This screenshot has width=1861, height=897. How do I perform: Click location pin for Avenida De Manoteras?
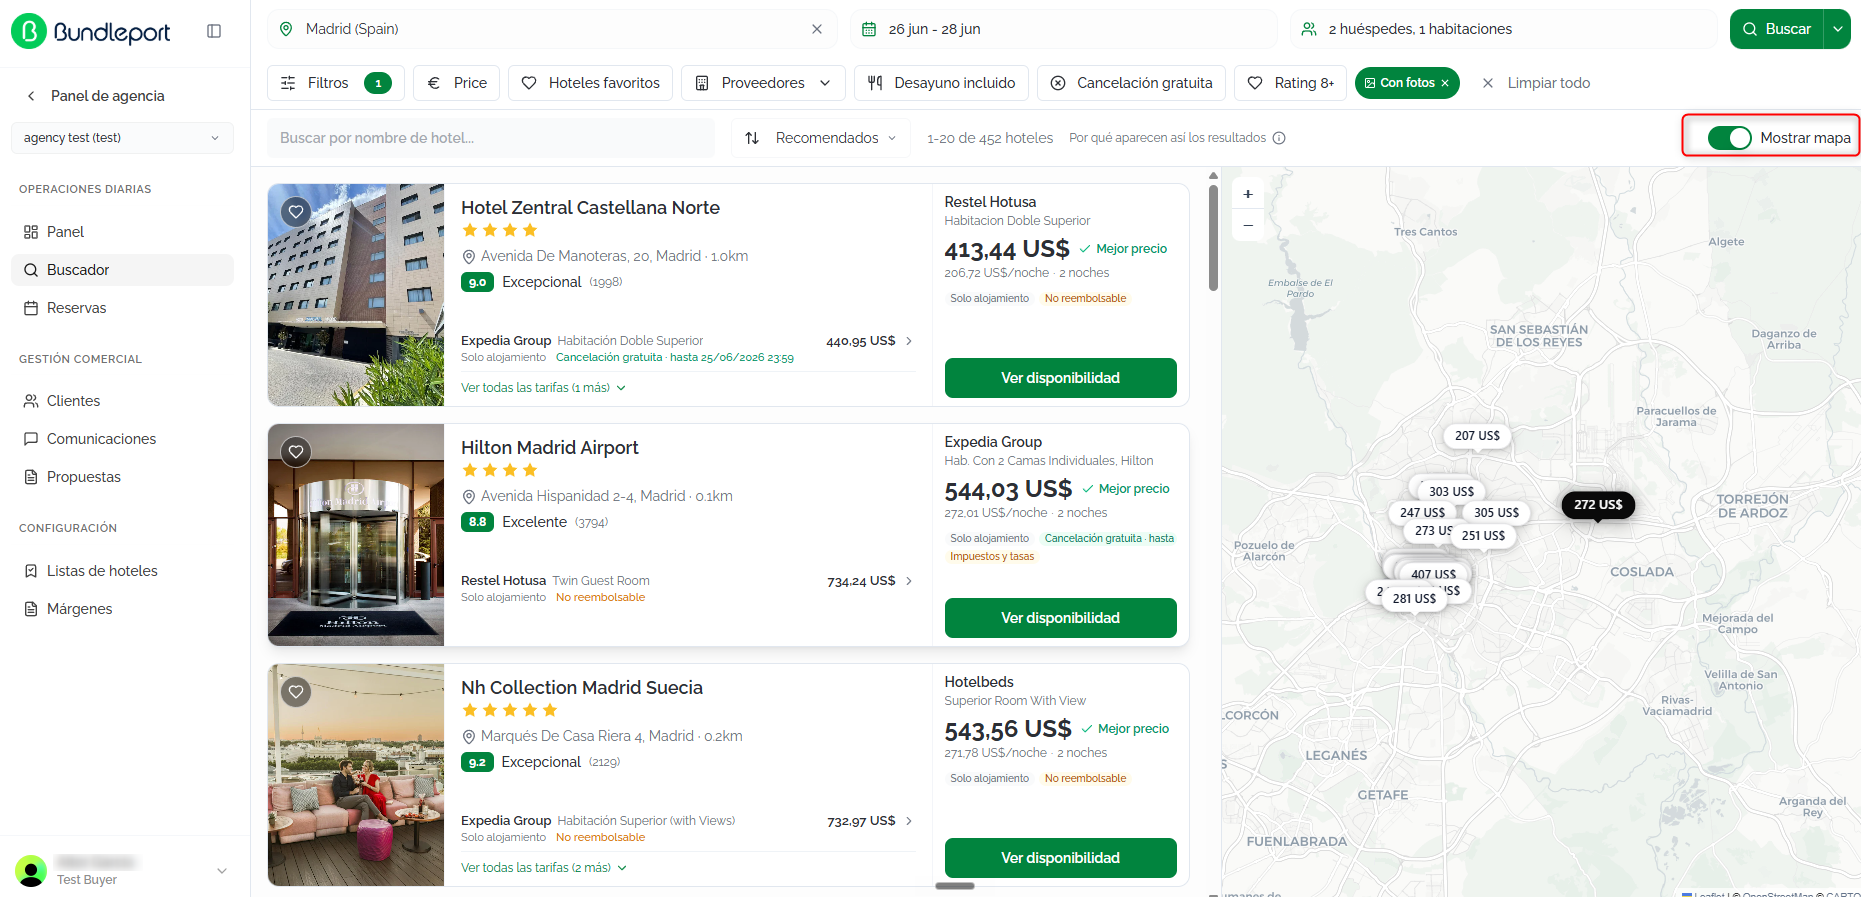(x=468, y=257)
